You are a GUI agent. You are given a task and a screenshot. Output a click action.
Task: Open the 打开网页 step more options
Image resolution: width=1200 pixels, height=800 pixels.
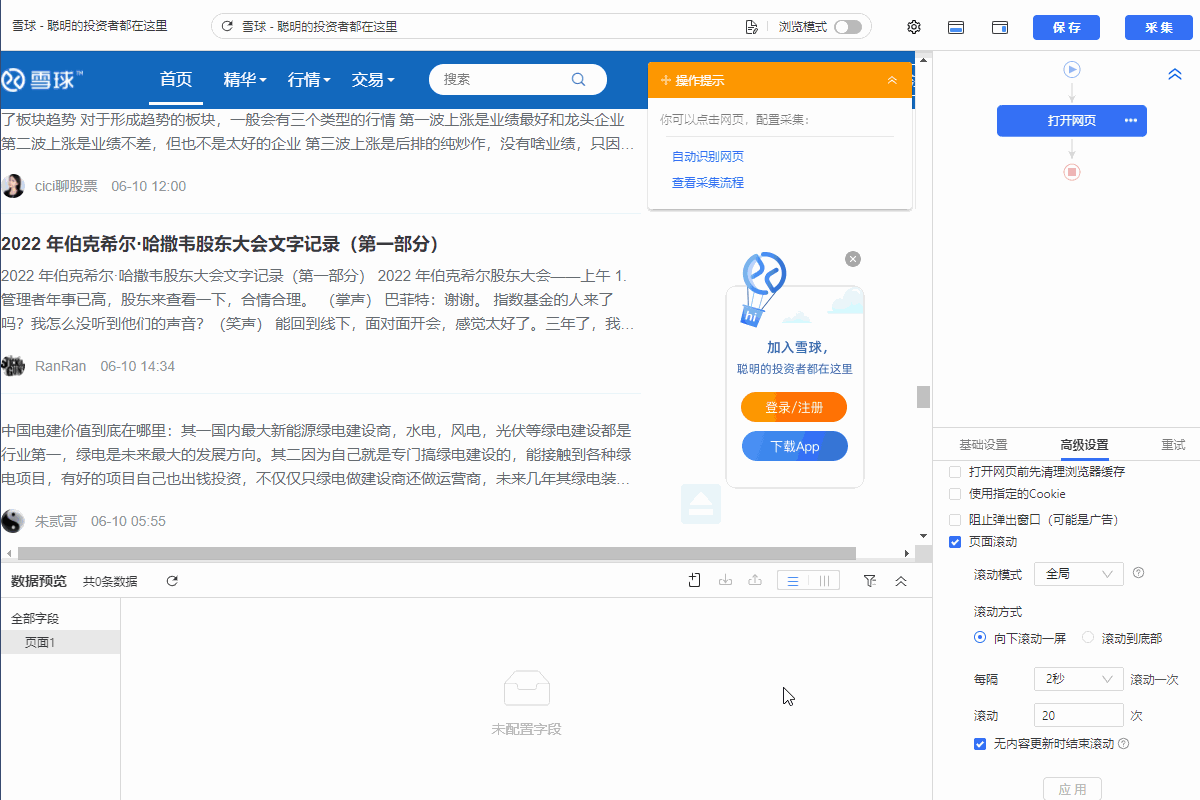point(1131,121)
